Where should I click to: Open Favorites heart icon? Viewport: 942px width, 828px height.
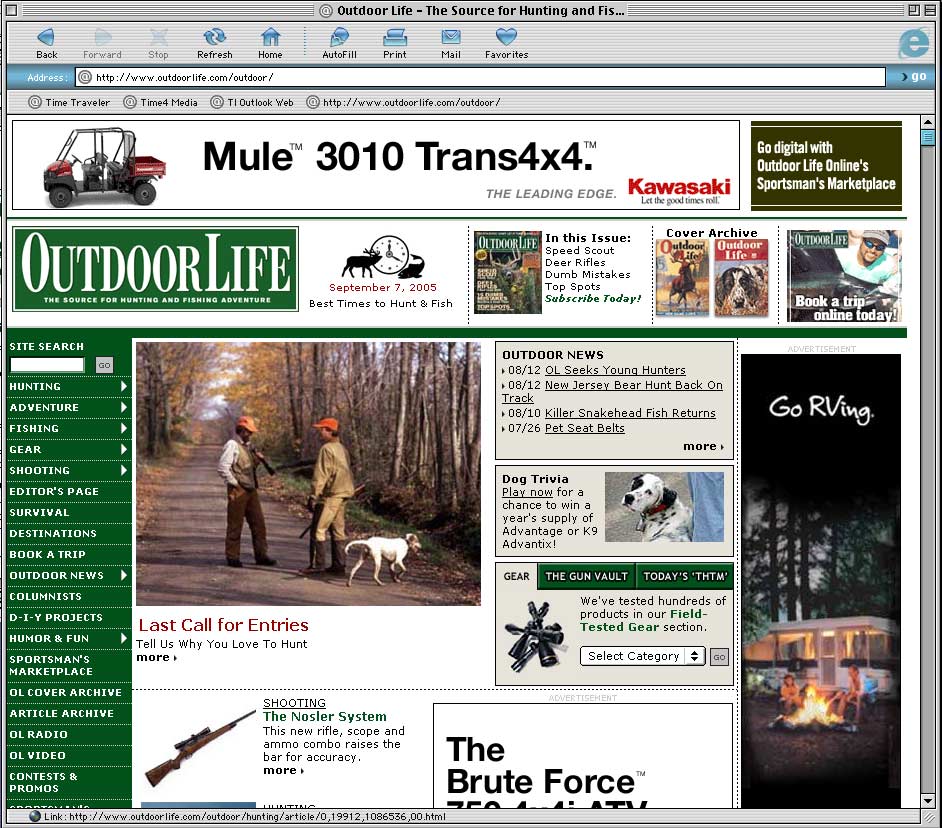pyautogui.click(x=506, y=43)
